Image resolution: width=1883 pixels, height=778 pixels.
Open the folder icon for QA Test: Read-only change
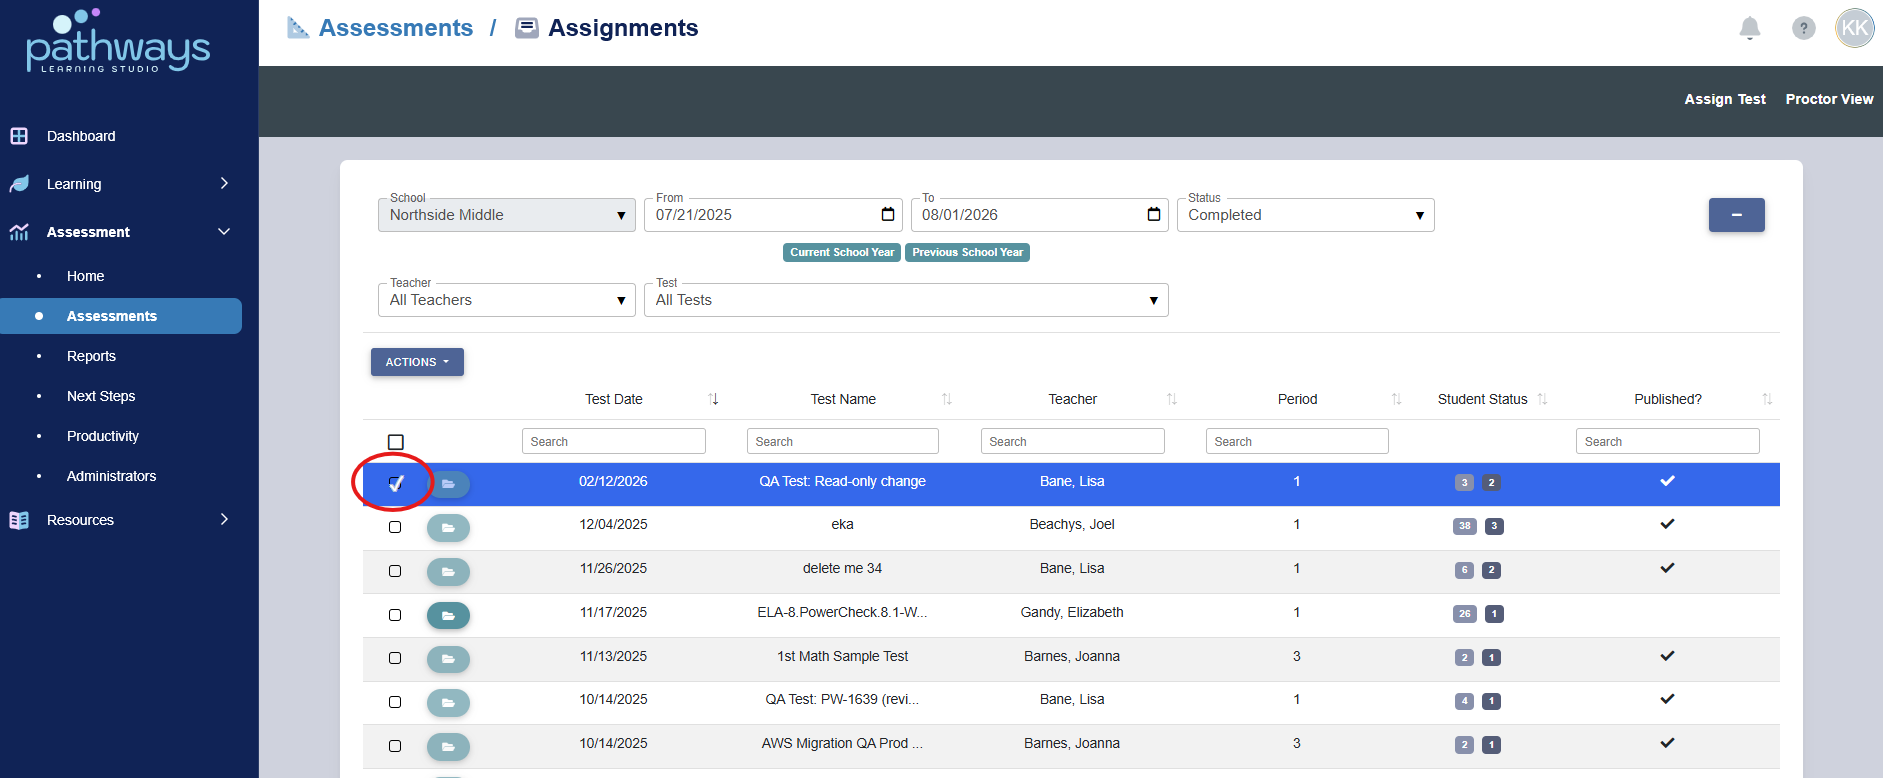click(x=448, y=484)
